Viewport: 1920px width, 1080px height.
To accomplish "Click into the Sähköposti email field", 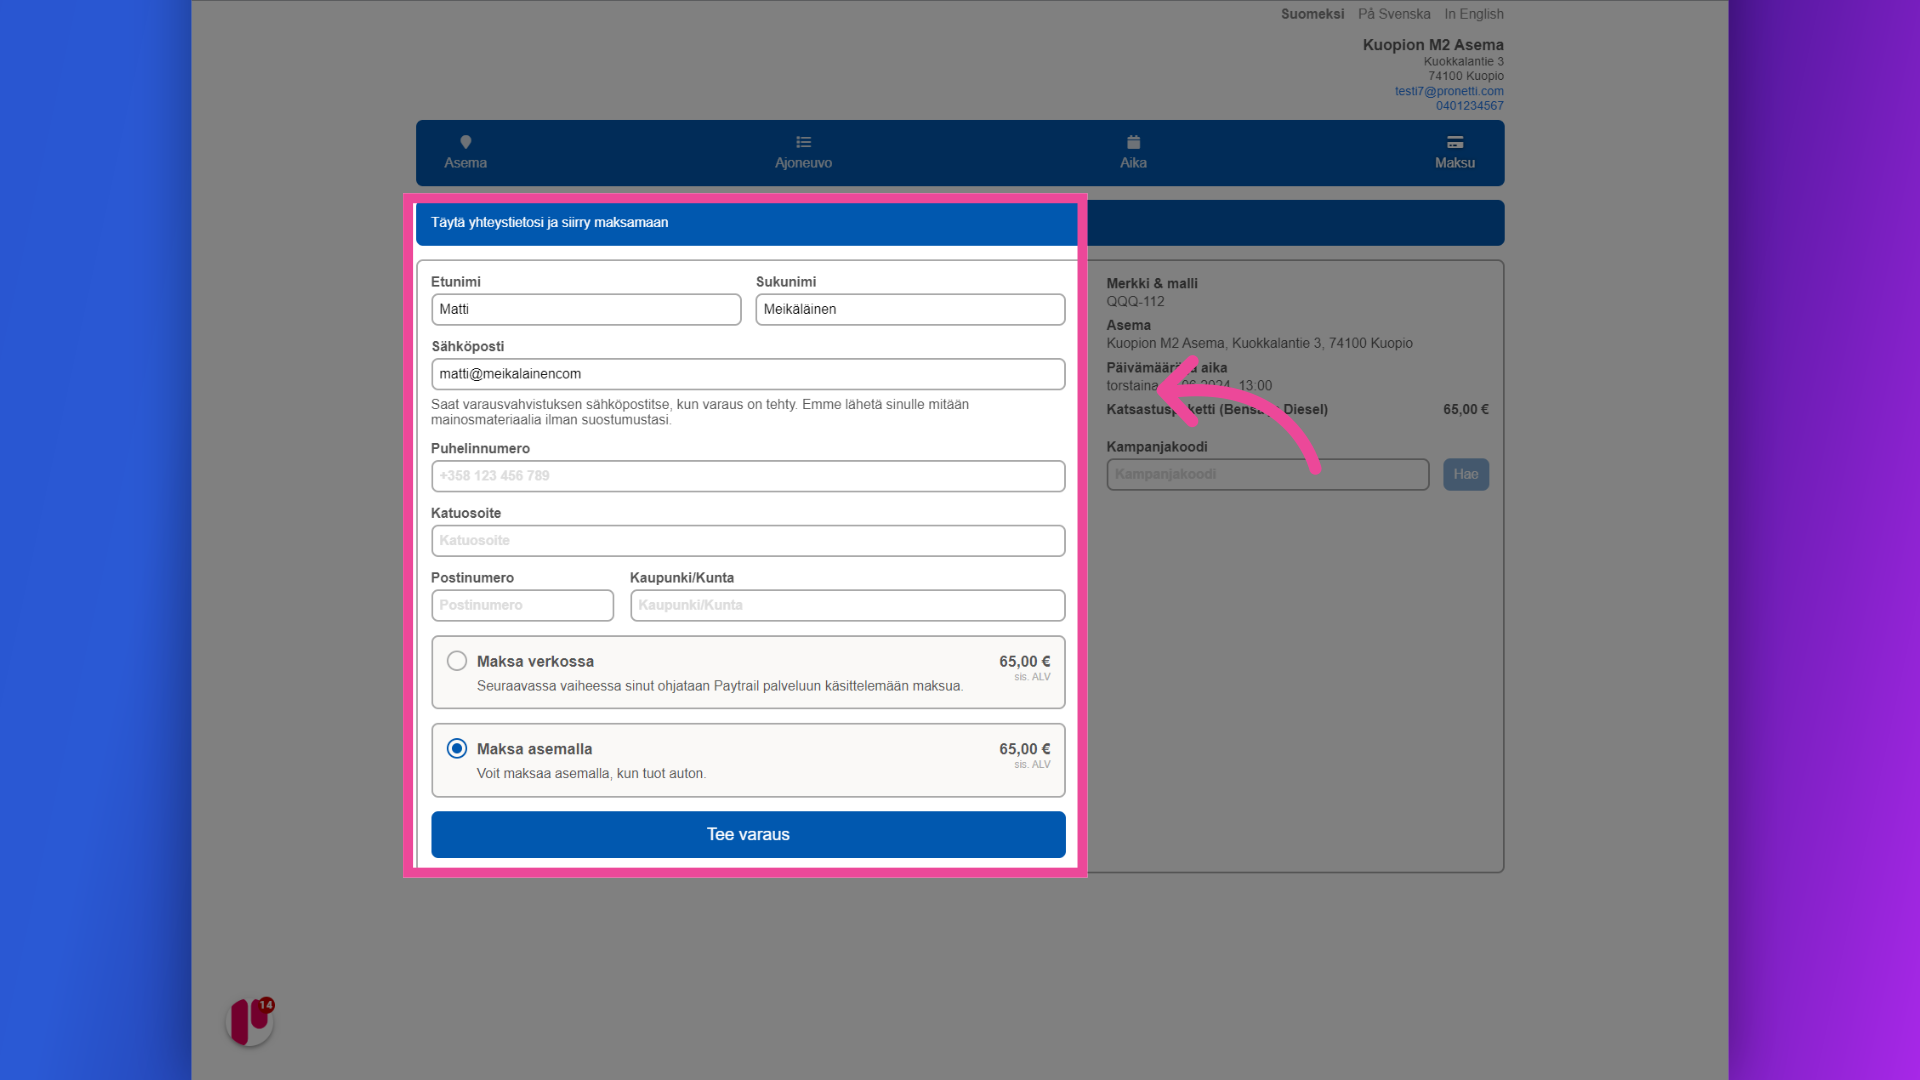I will [x=748, y=374].
